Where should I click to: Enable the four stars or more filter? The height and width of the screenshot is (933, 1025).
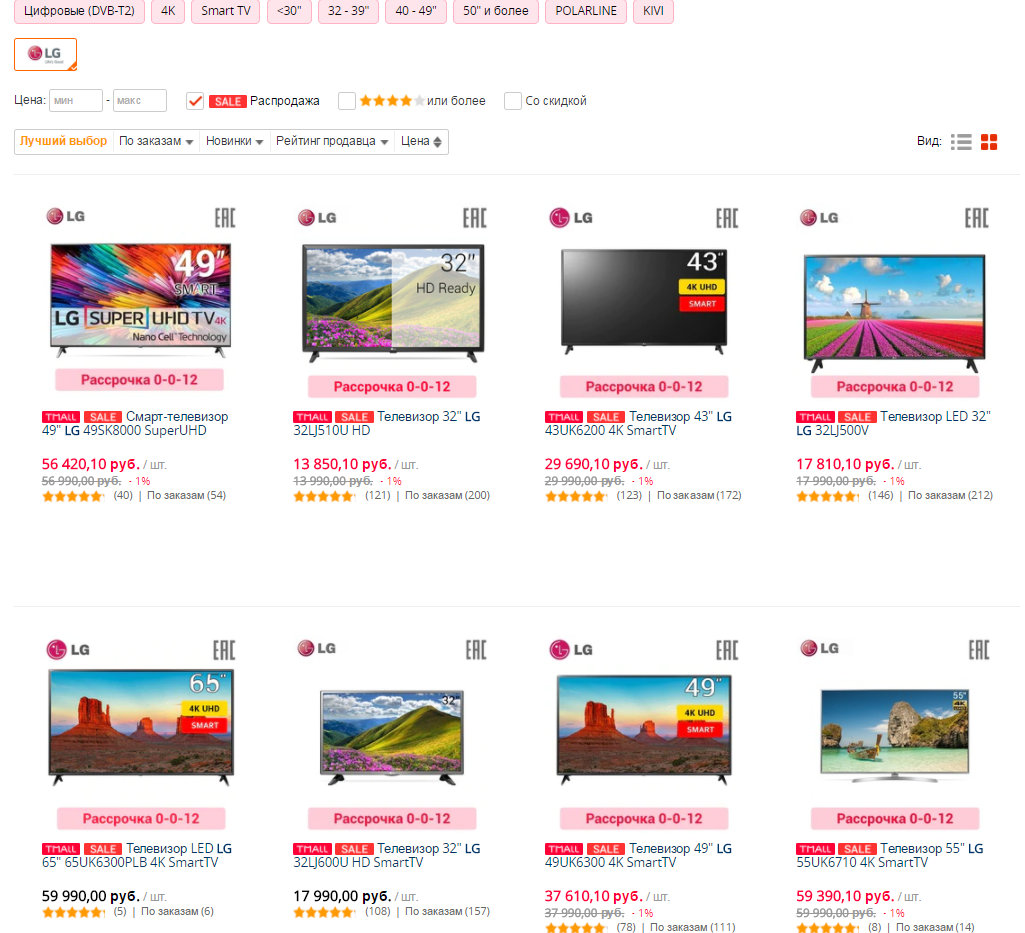[347, 101]
